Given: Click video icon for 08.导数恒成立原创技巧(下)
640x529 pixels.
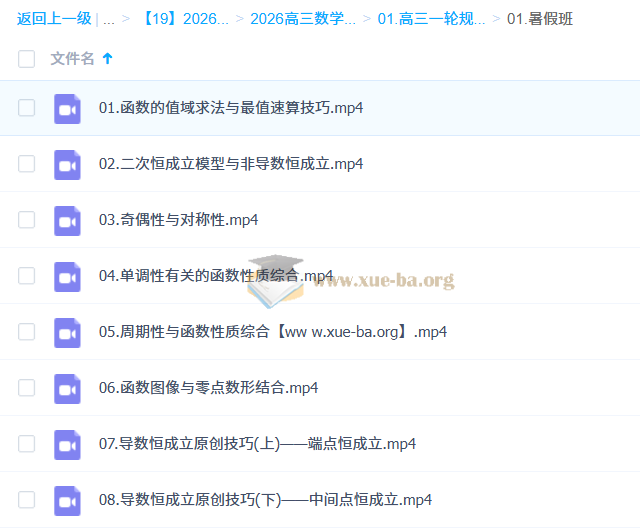Looking at the screenshot, I should 67,500.
